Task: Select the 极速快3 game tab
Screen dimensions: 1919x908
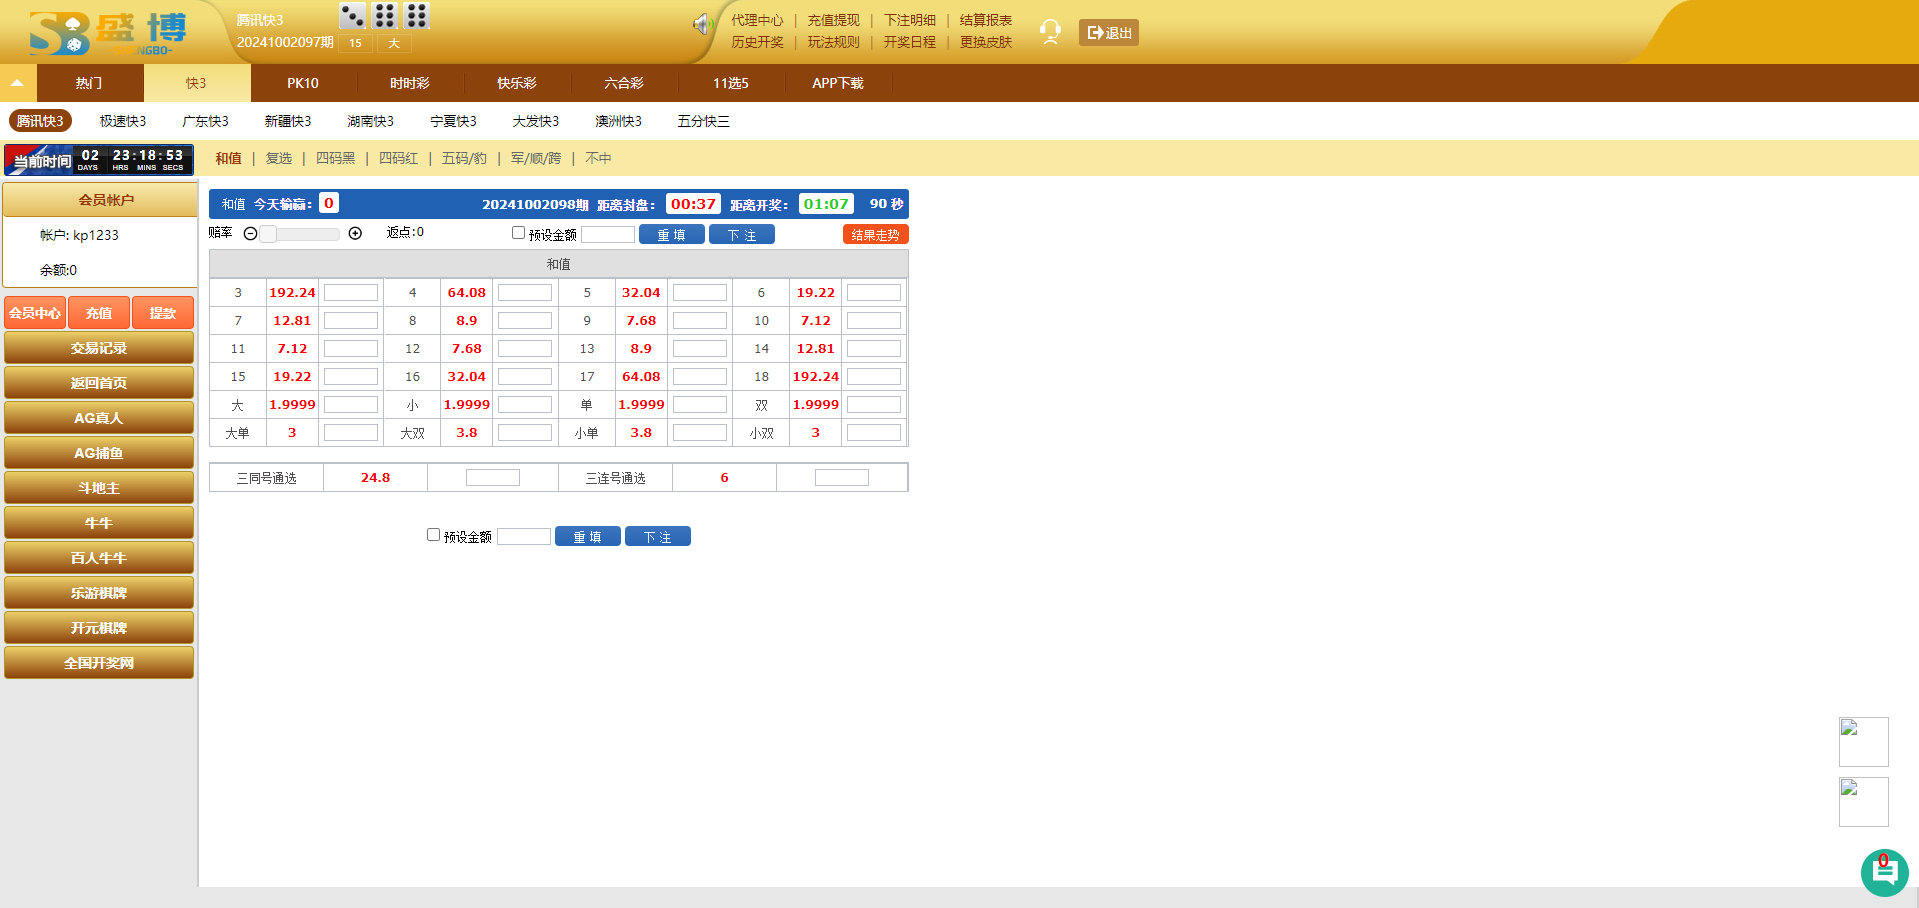Action: [123, 121]
